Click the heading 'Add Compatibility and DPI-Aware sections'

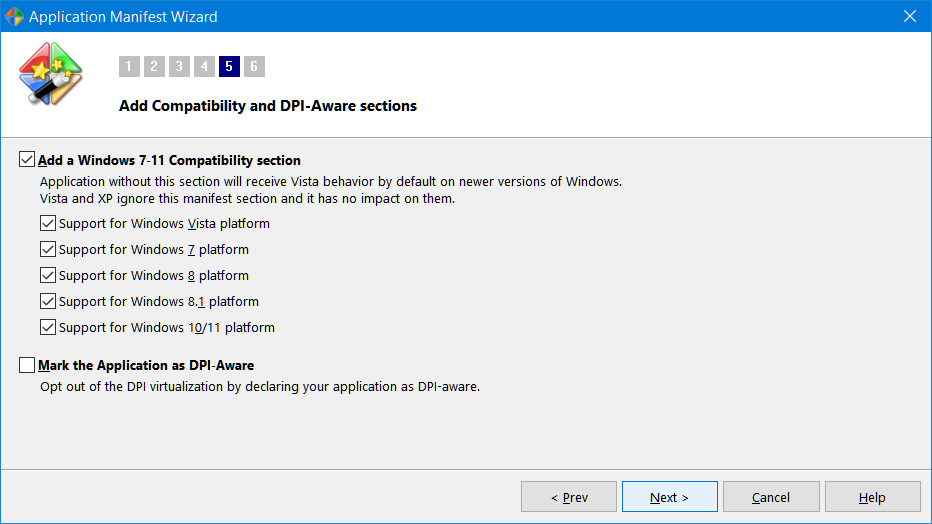click(x=268, y=106)
